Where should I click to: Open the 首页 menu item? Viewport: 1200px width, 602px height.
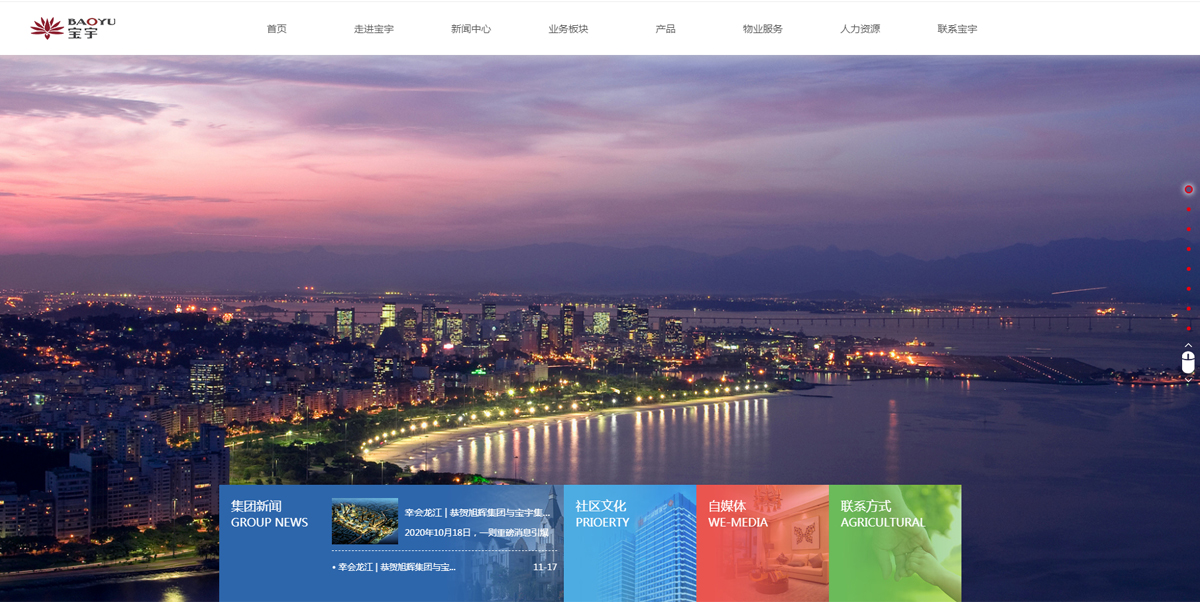tap(276, 29)
